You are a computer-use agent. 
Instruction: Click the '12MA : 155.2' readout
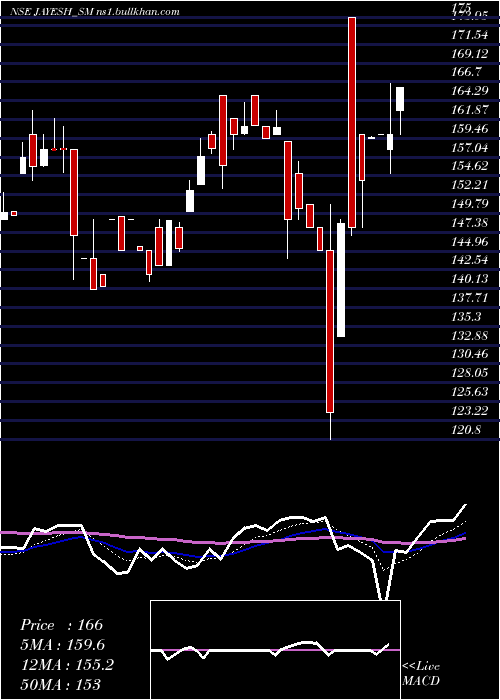67,665
